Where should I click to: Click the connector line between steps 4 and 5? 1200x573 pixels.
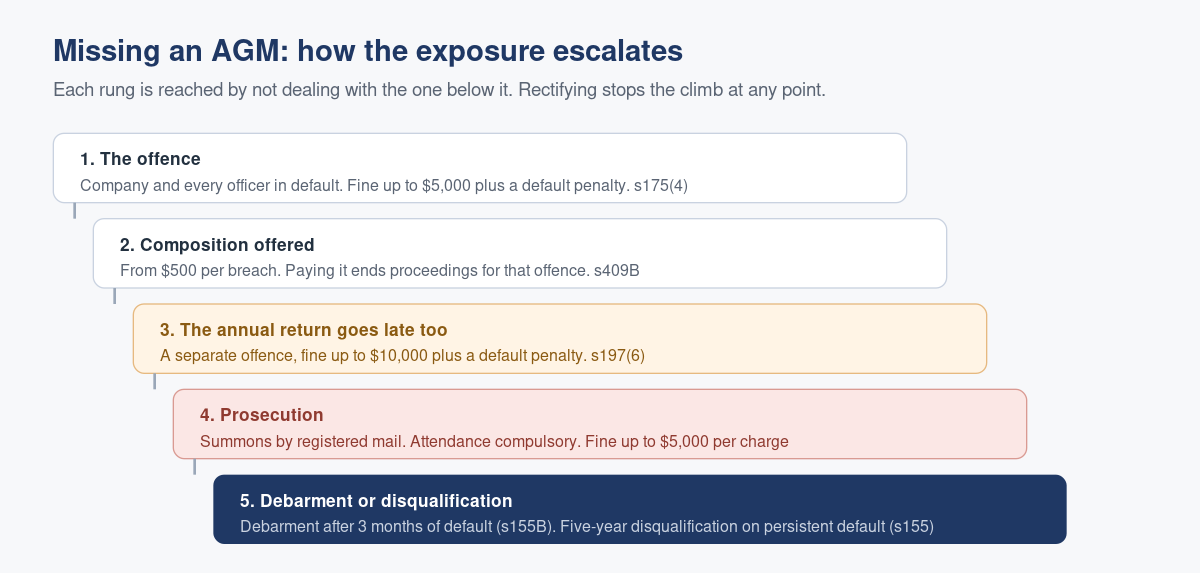(x=194, y=467)
